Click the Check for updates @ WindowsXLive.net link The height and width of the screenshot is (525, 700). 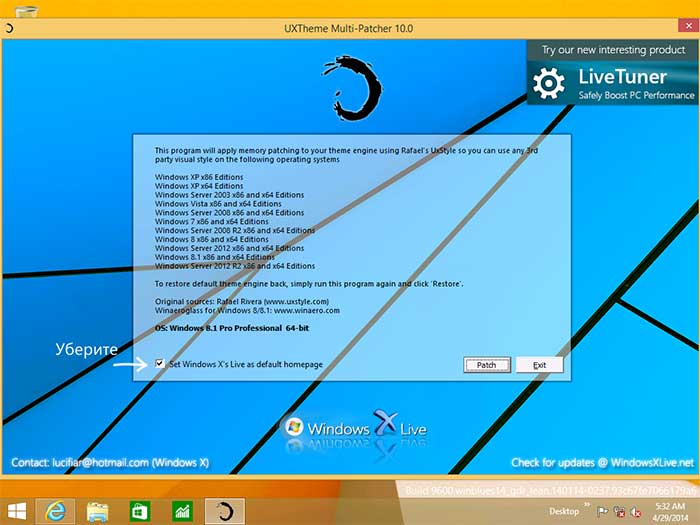tap(603, 463)
